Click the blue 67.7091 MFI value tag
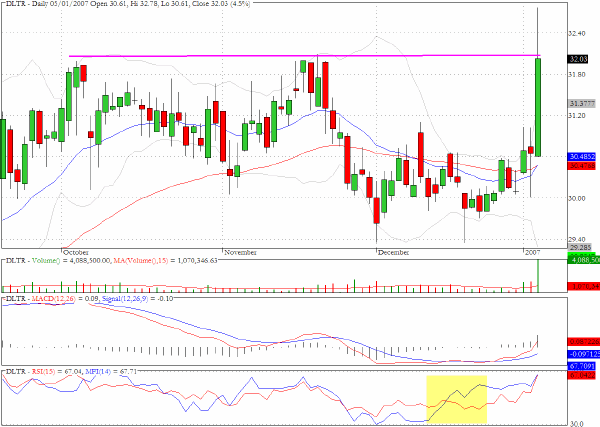 pos(582,367)
